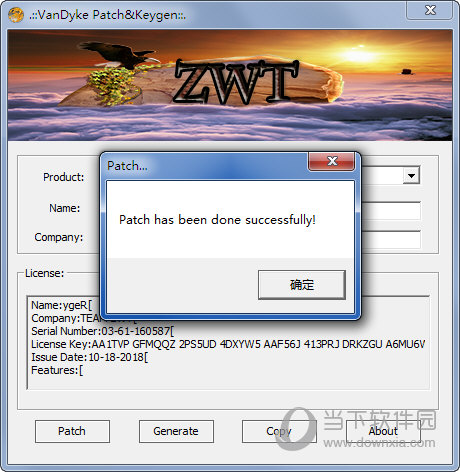
Task: Click the VanDyke Patch&Keygen title bar icon
Action: point(15,15)
